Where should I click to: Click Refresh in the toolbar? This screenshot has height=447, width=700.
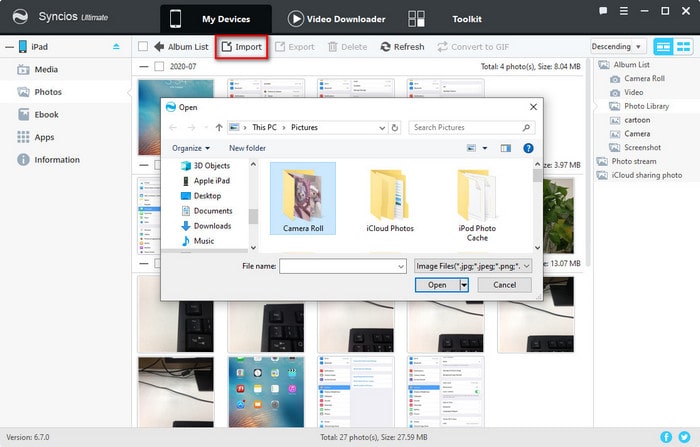point(402,46)
